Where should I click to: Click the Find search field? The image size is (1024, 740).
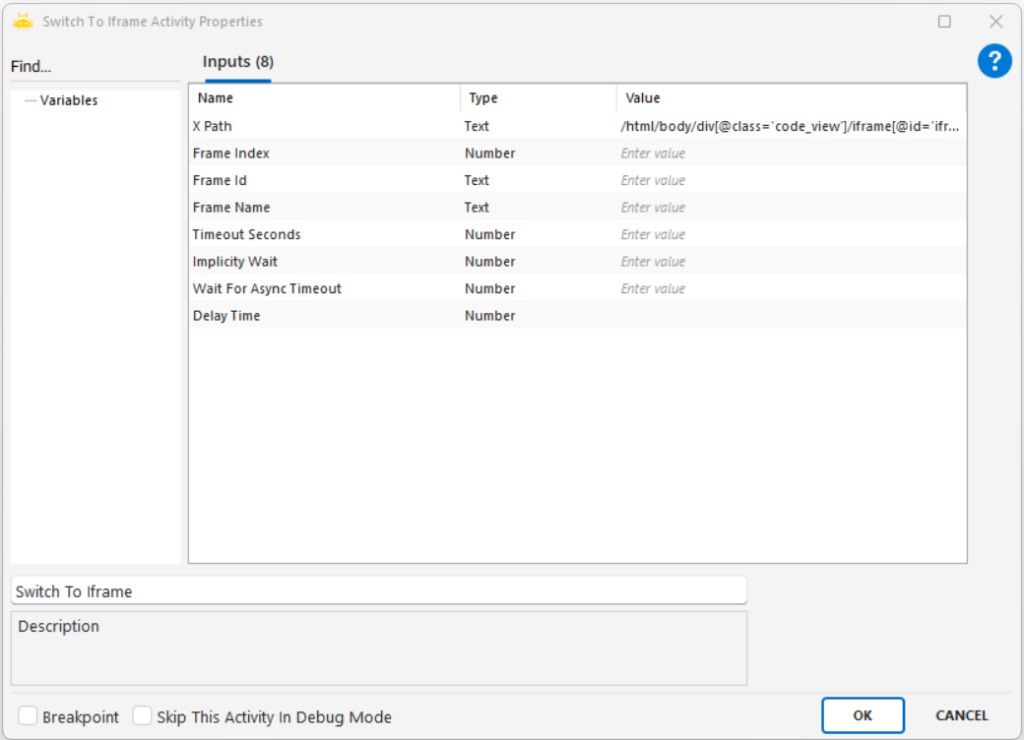click(95, 67)
